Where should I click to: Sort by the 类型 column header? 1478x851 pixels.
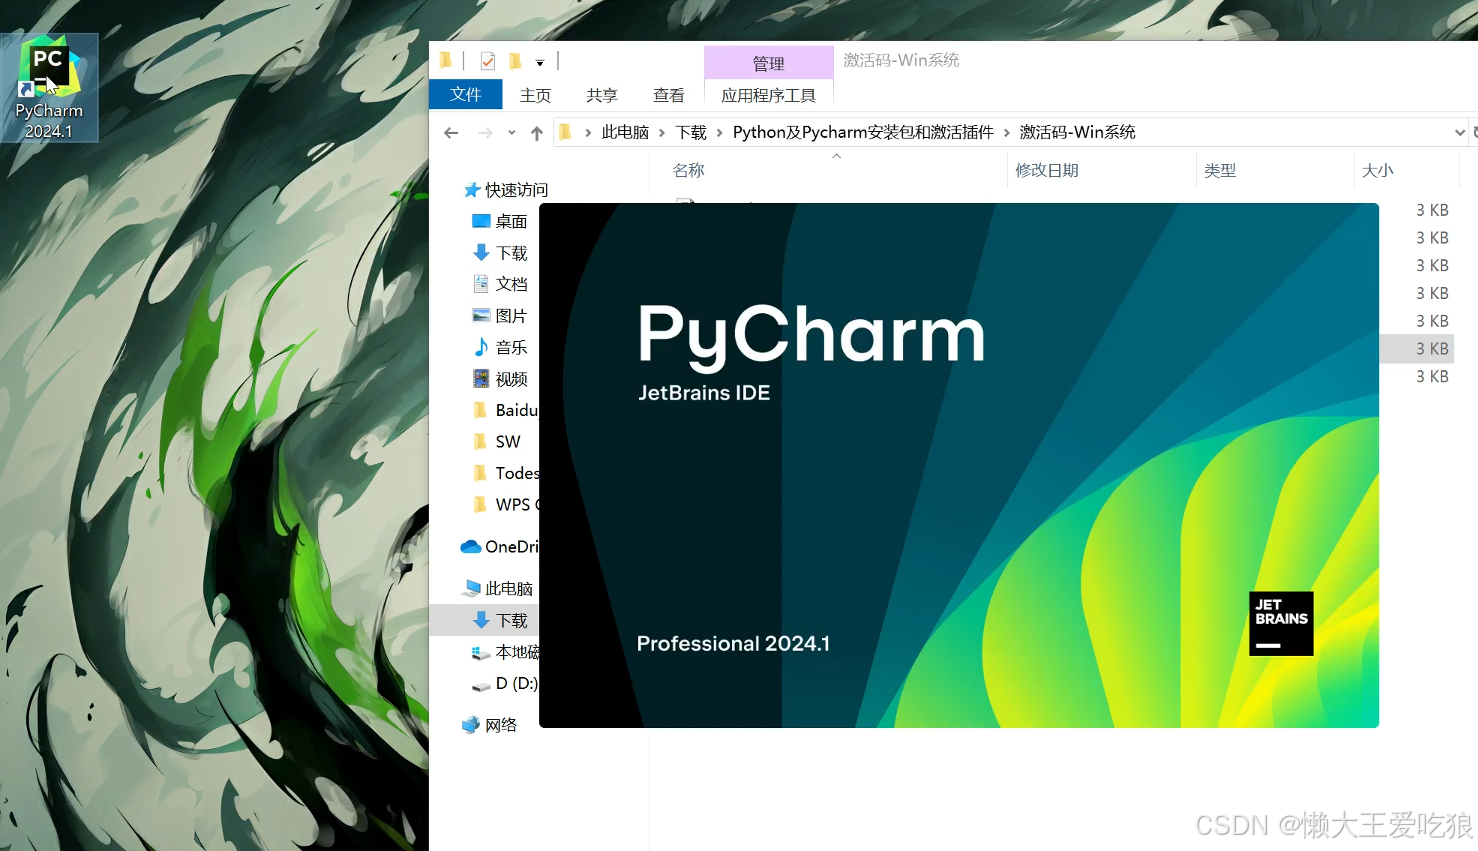tap(1220, 170)
